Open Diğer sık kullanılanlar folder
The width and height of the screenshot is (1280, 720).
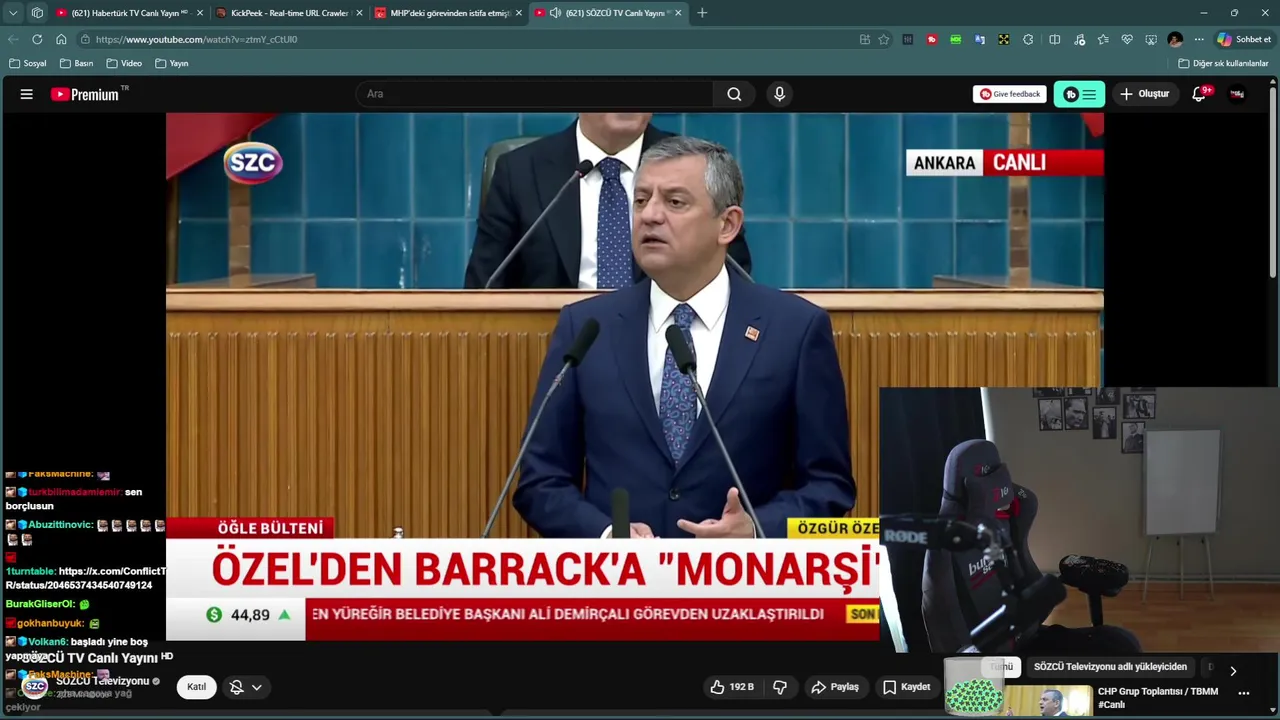click(x=1224, y=63)
